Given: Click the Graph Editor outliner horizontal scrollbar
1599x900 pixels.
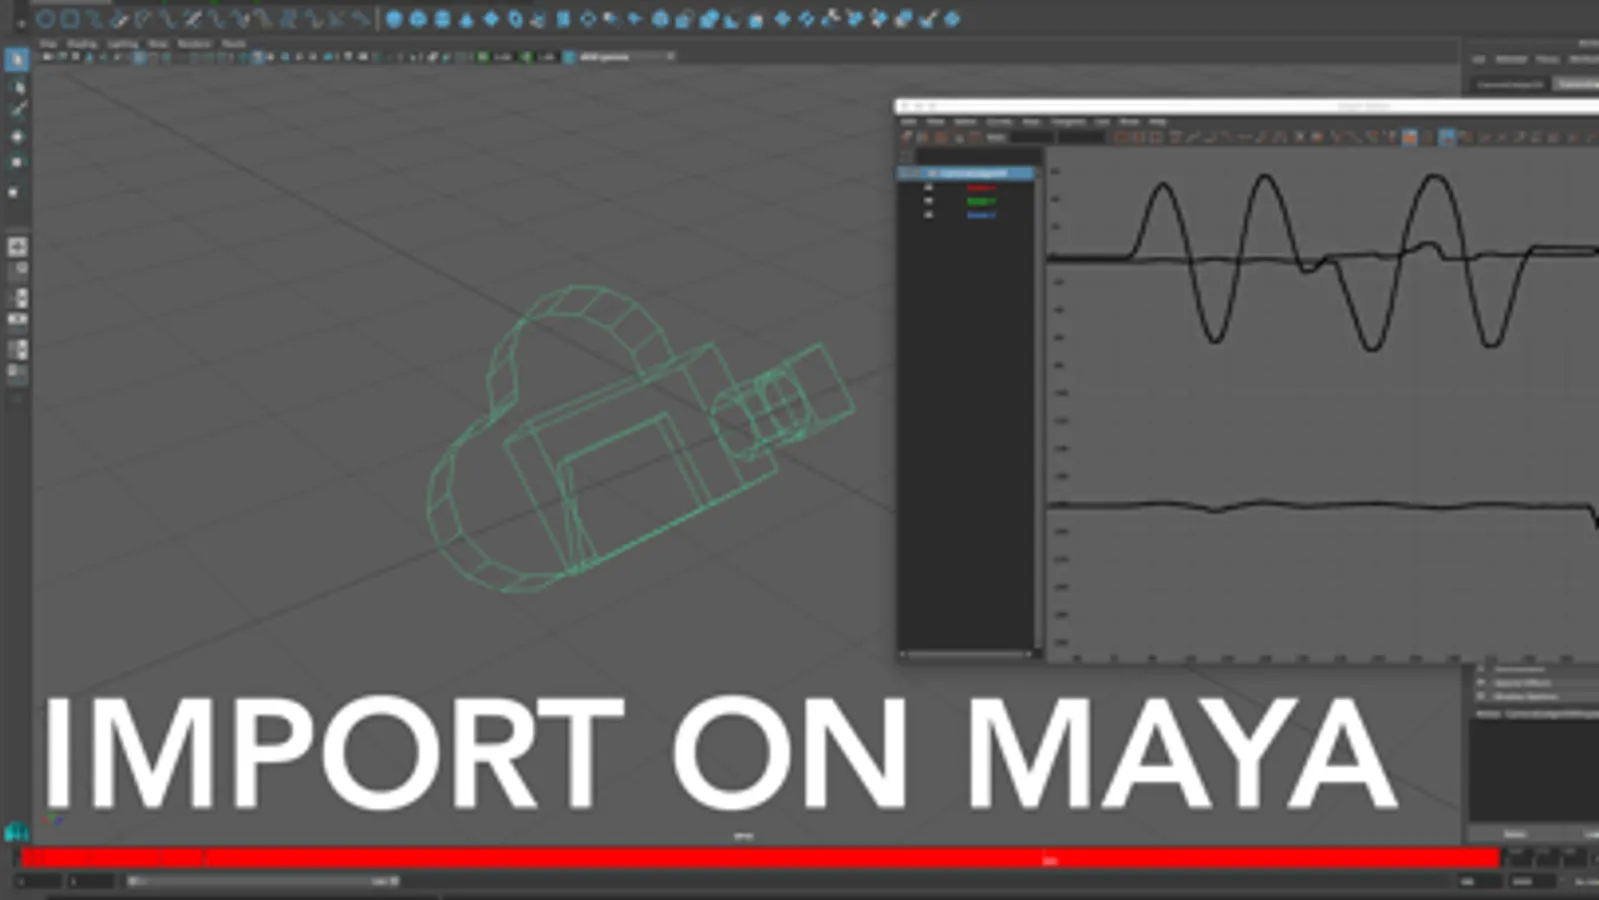Looking at the screenshot, I should tap(967, 654).
